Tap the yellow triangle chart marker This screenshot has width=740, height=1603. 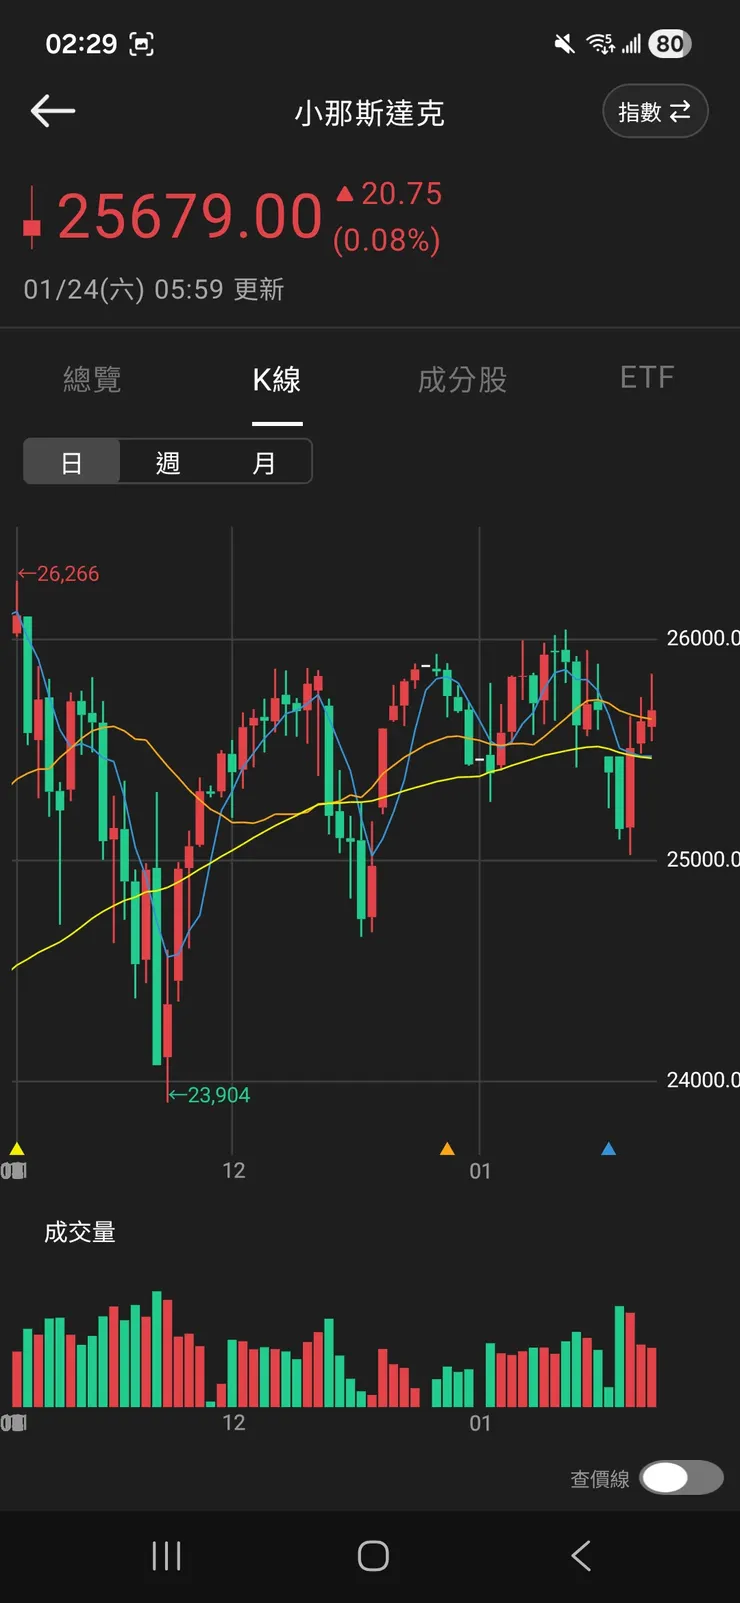coord(17,1149)
